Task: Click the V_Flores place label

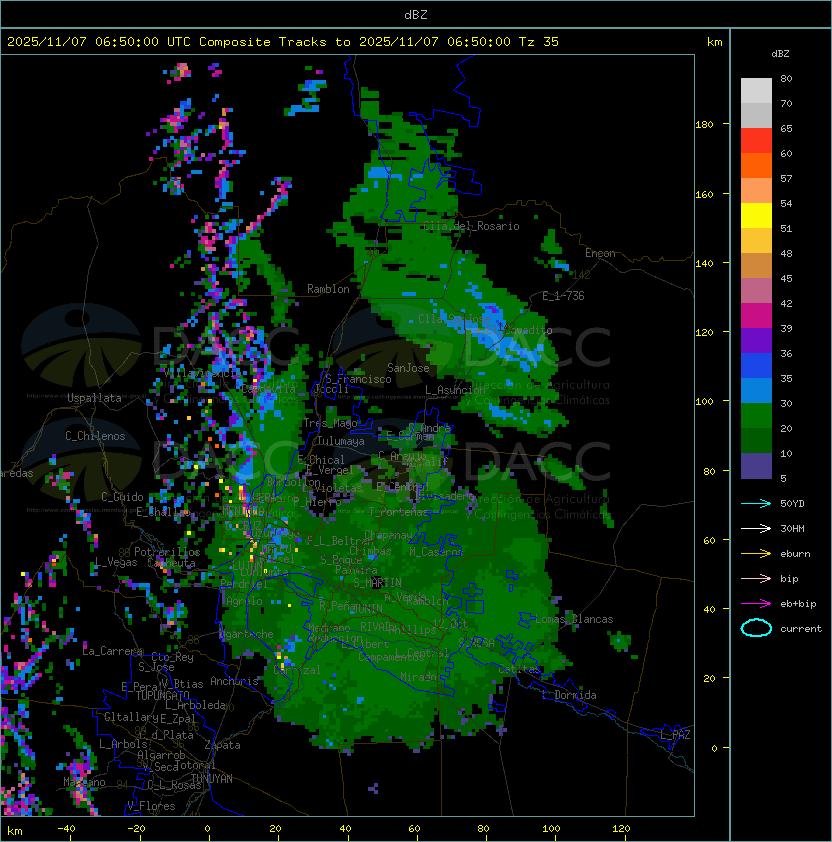Action: click(x=151, y=807)
